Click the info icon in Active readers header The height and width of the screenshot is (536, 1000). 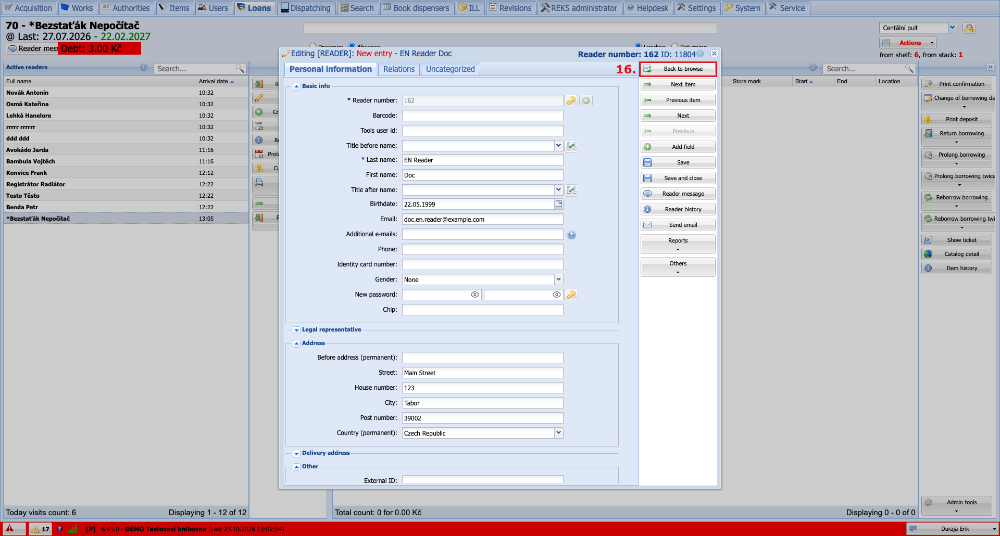[143, 68]
